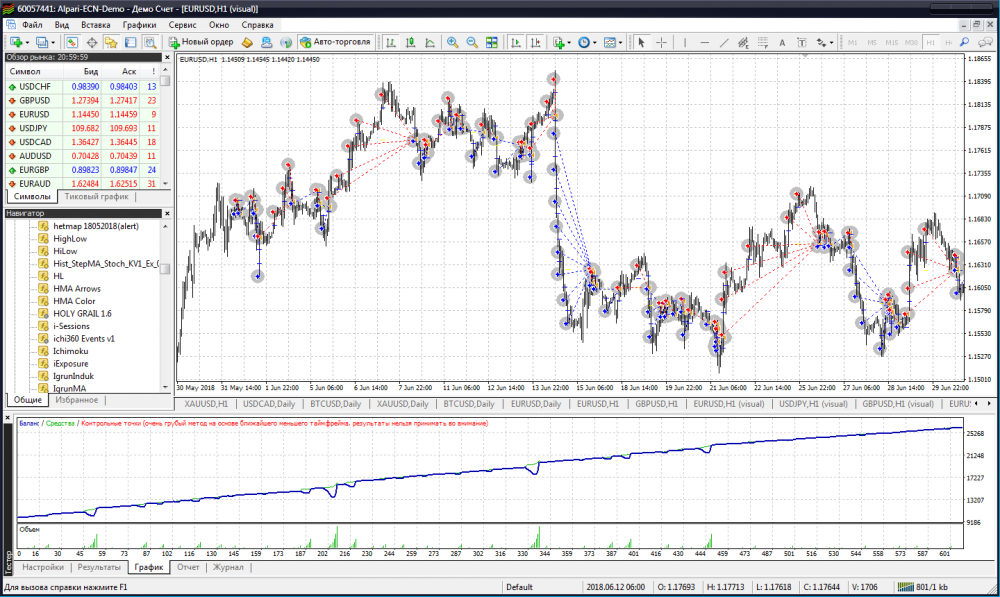Select the H1 timeframe button

(x=931, y=42)
